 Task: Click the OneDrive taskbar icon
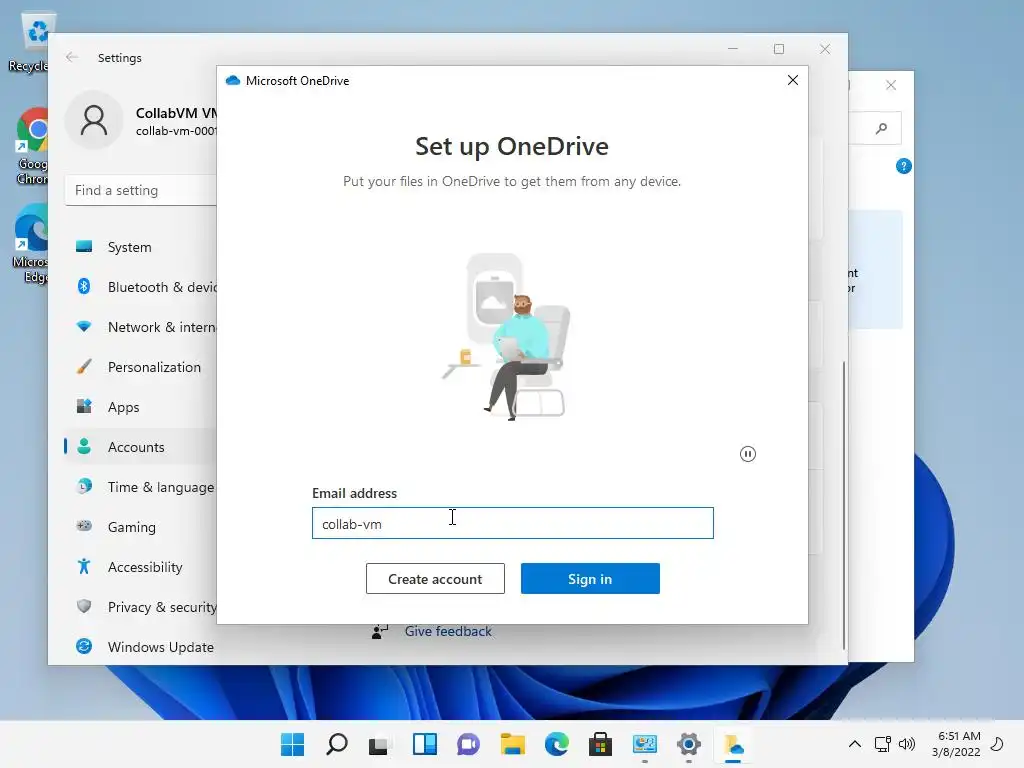[x=733, y=744]
